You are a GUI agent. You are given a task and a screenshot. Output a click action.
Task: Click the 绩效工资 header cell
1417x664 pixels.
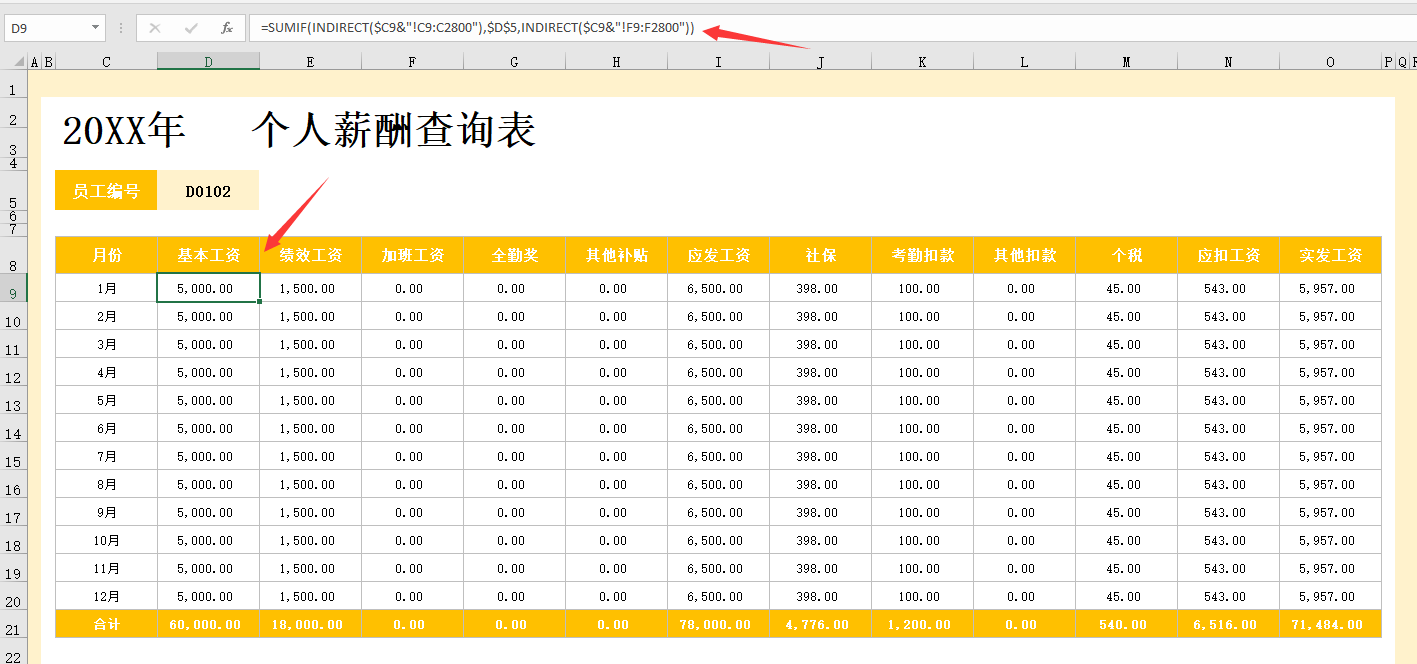click(x=310, y=255)
